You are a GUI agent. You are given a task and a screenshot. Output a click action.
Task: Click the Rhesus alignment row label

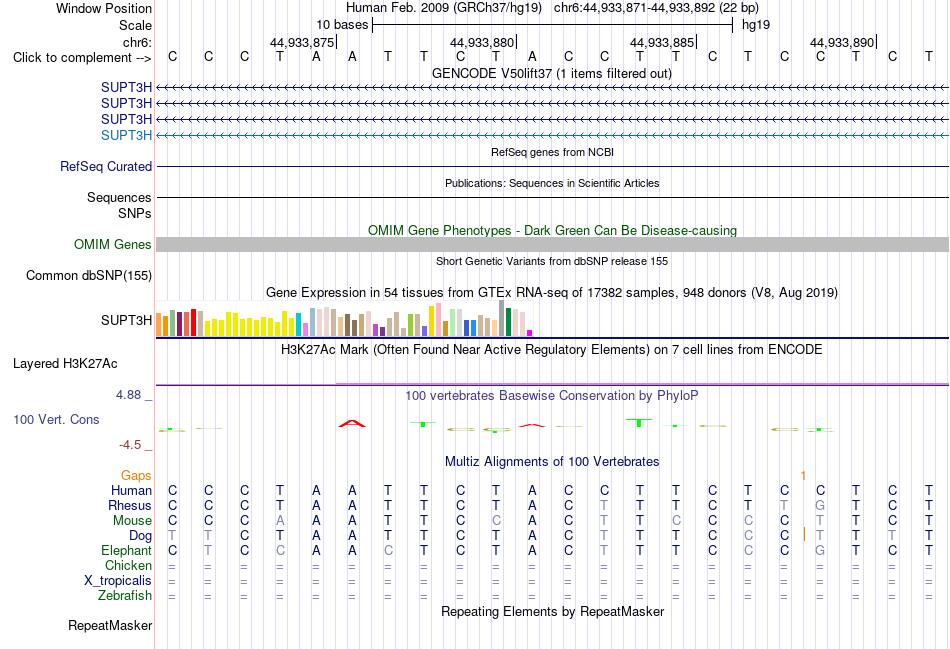pos(130,505)
